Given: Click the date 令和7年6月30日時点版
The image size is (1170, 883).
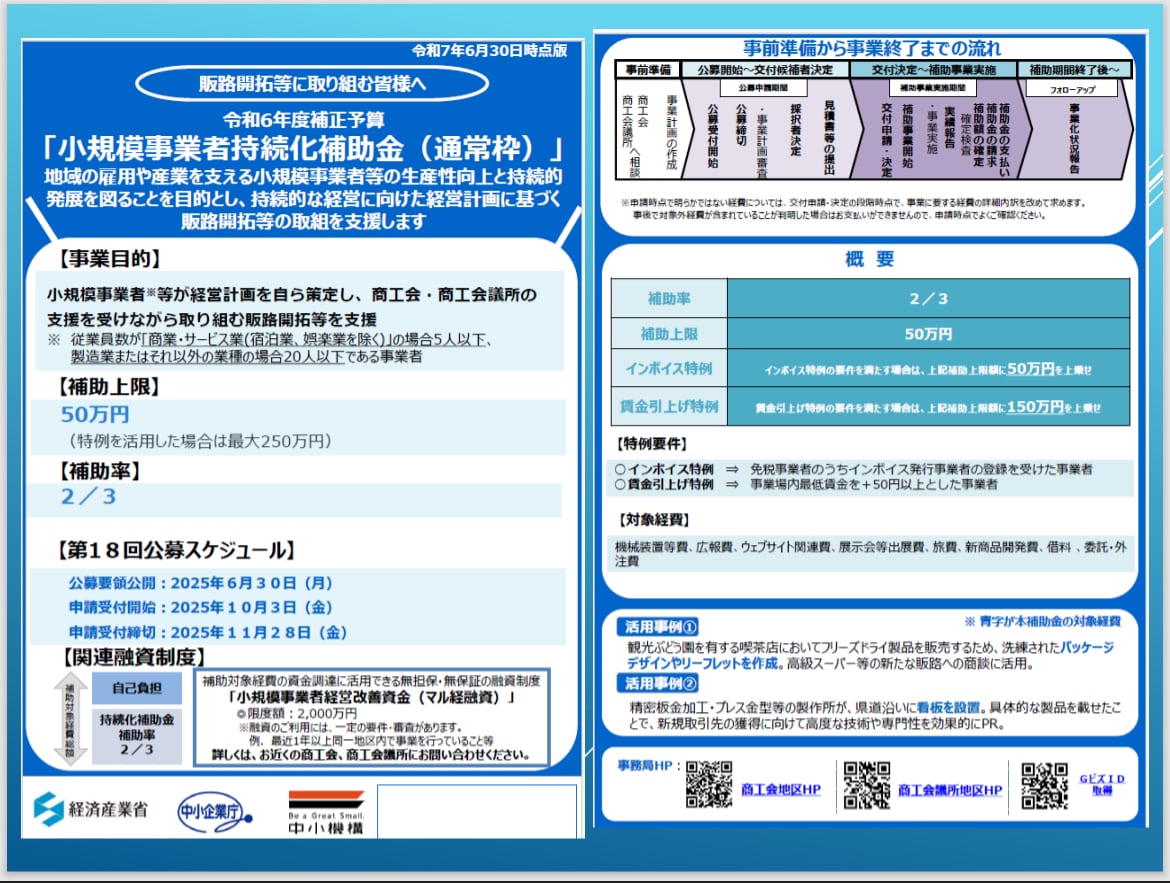Looking at the screenshot, I should click(489, 51).
